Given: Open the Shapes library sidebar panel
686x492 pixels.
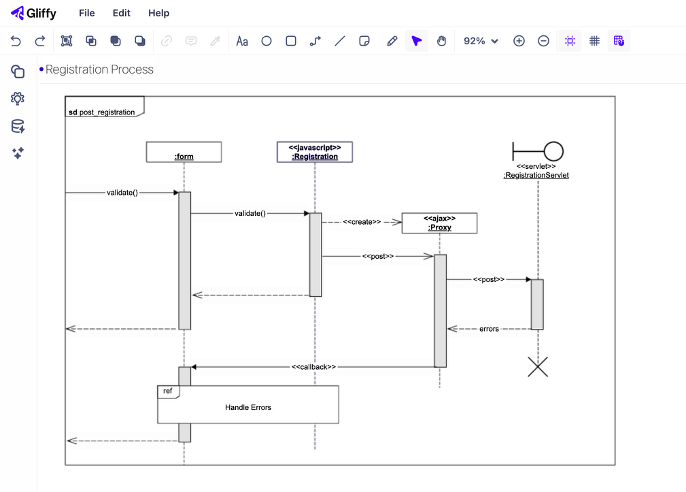Looking at the screenshot, I should 17,71.
